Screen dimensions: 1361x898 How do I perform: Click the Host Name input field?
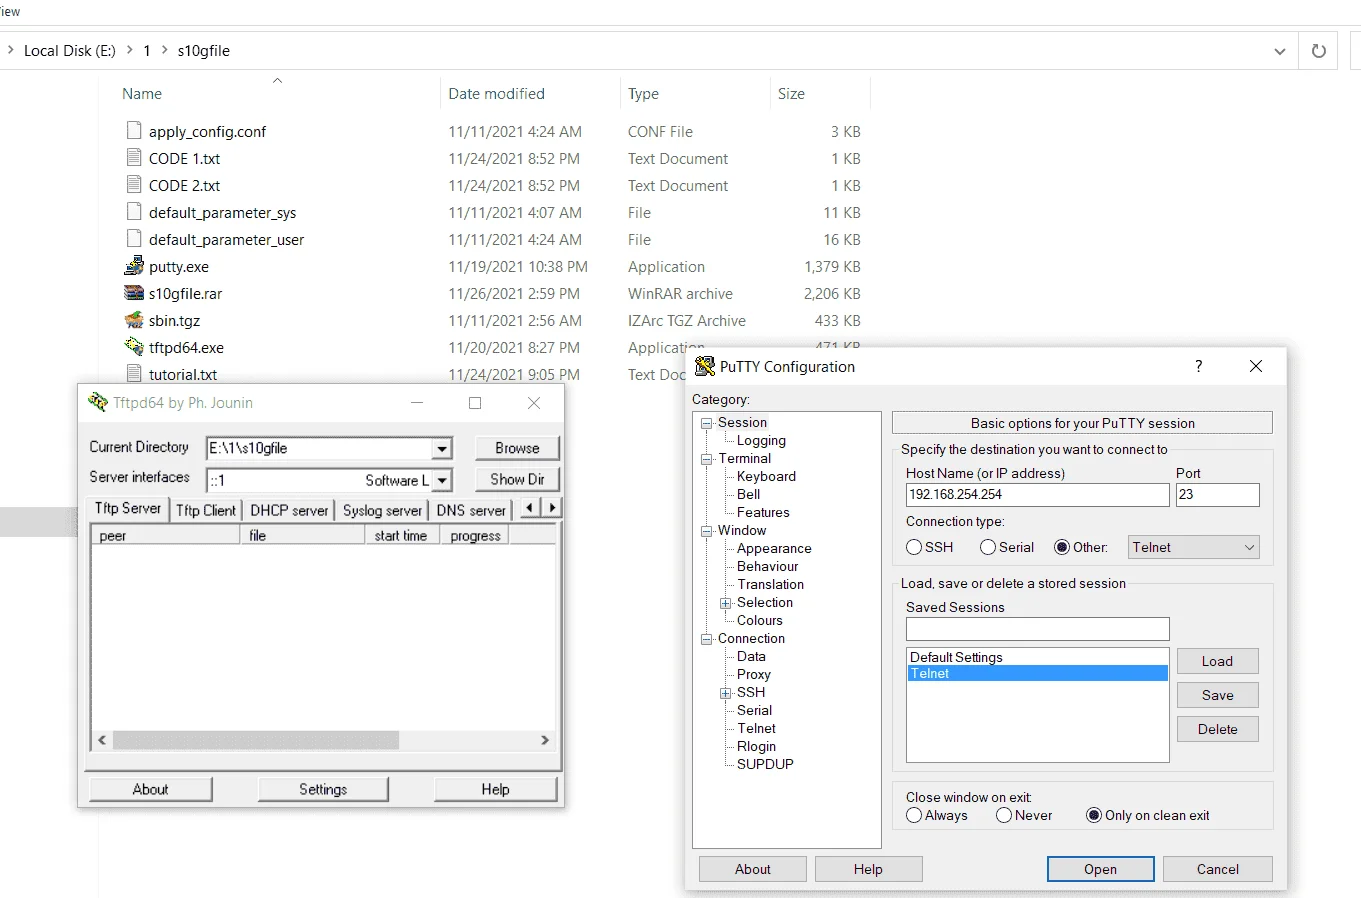click(x=1037, y=494)
